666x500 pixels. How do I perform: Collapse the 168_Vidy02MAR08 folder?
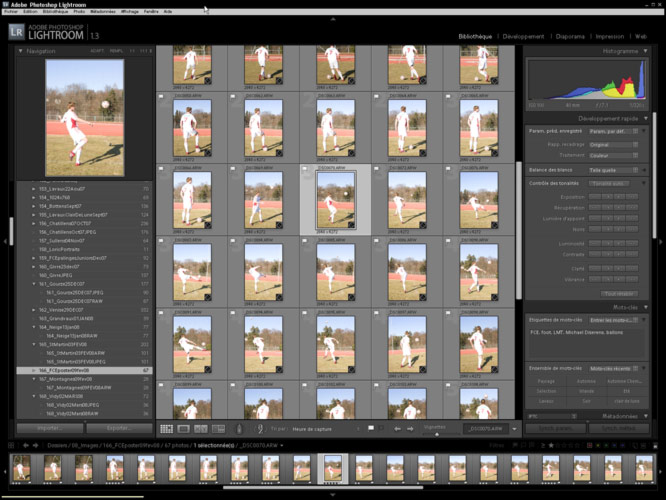33,398
